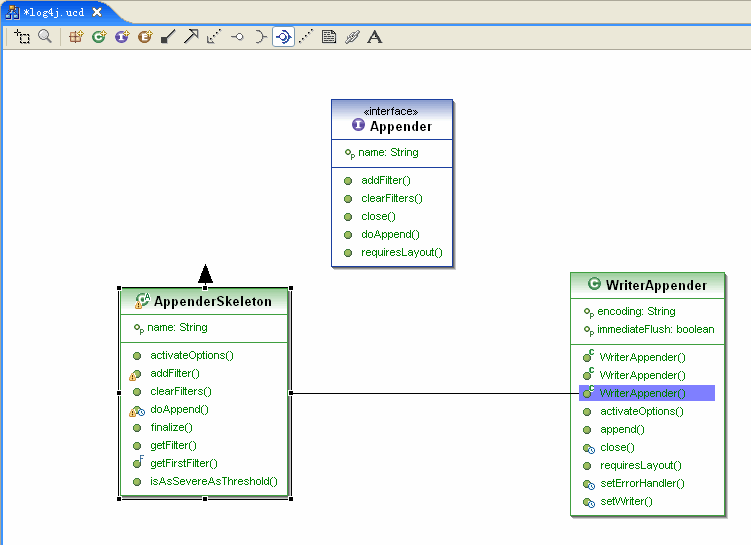
Task: Select setErrorHandler() in WriterAppender
Action: point(642,483)
